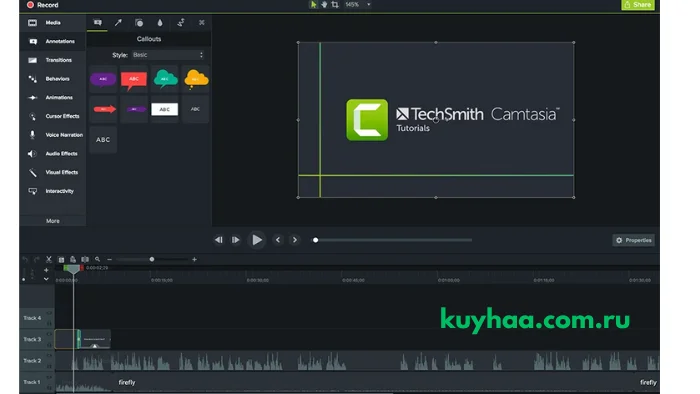This screenshot has width=700, height=394.
Task: Open the Animations tab
Action: coord(53,98)
